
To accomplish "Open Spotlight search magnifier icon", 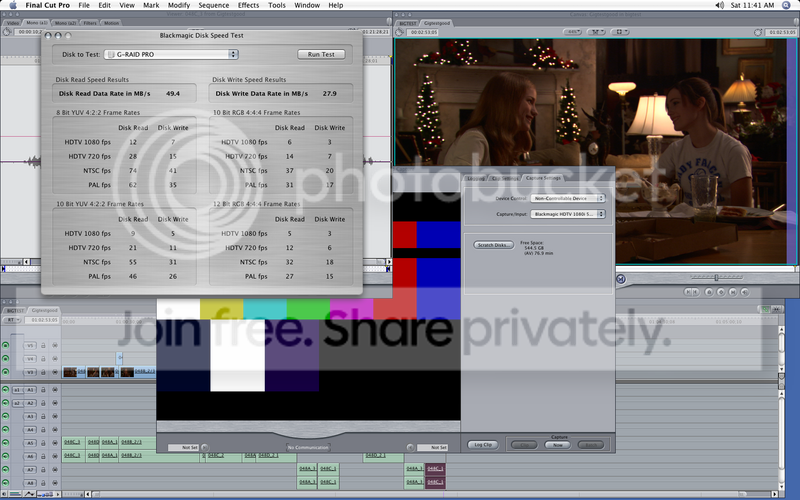I will [x=787, y=5].
